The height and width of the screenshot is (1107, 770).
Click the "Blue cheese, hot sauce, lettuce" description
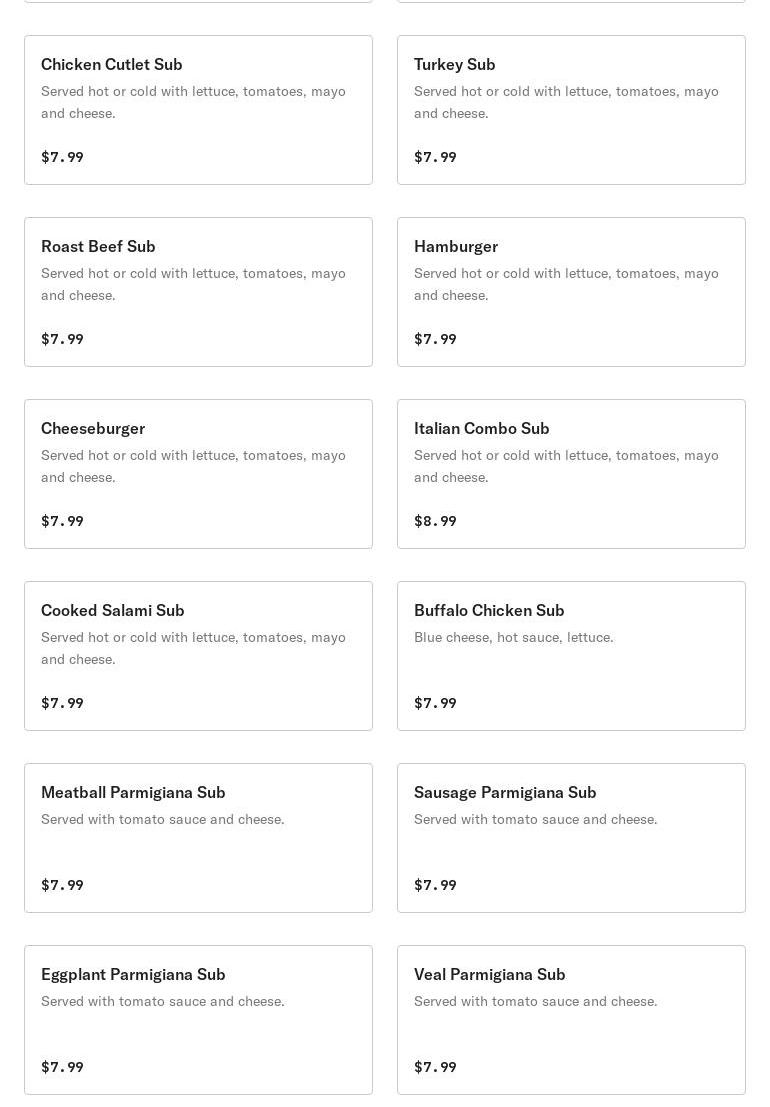pyautogui.click(x=514, y=637)
